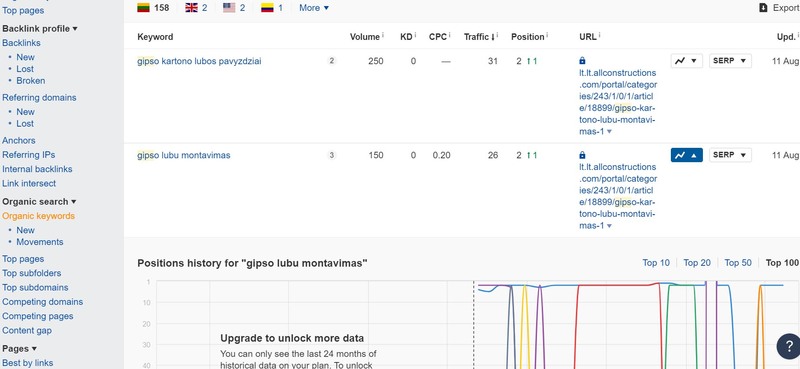Click the KD column info icon

(x=415, y=35)
